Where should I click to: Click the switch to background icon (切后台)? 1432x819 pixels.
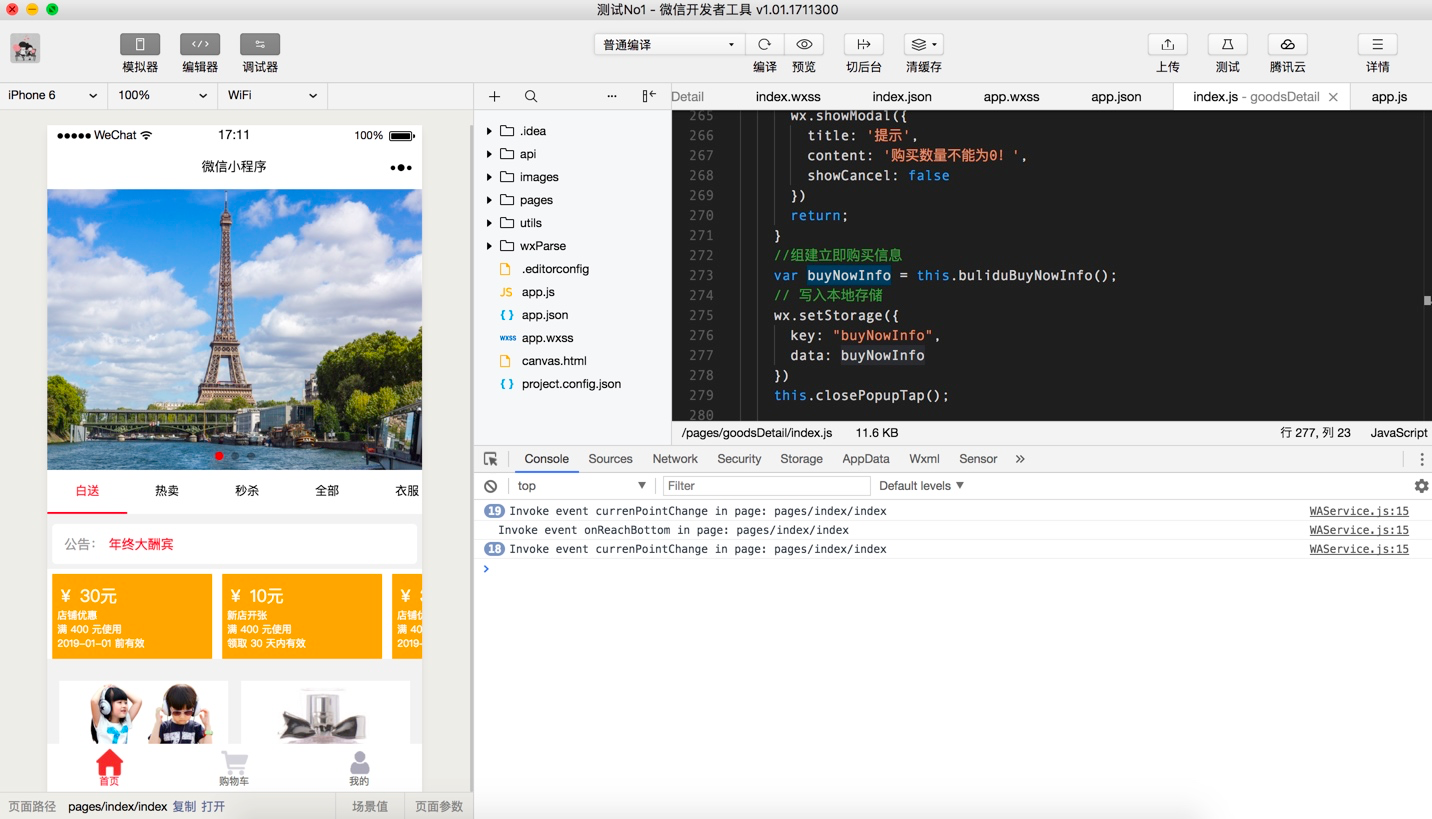[x=864, y=45]
